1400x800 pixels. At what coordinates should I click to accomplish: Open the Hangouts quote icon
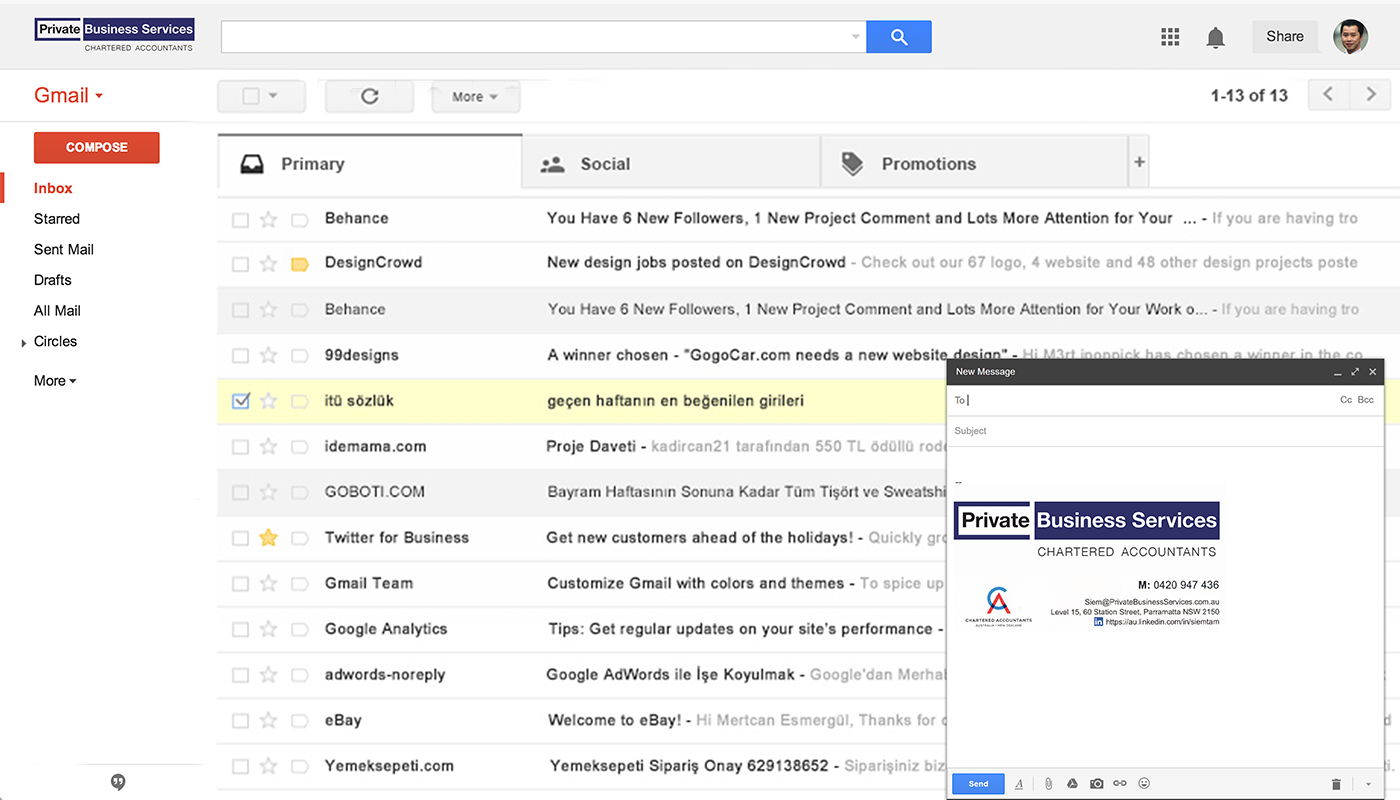tap(118, 782)
